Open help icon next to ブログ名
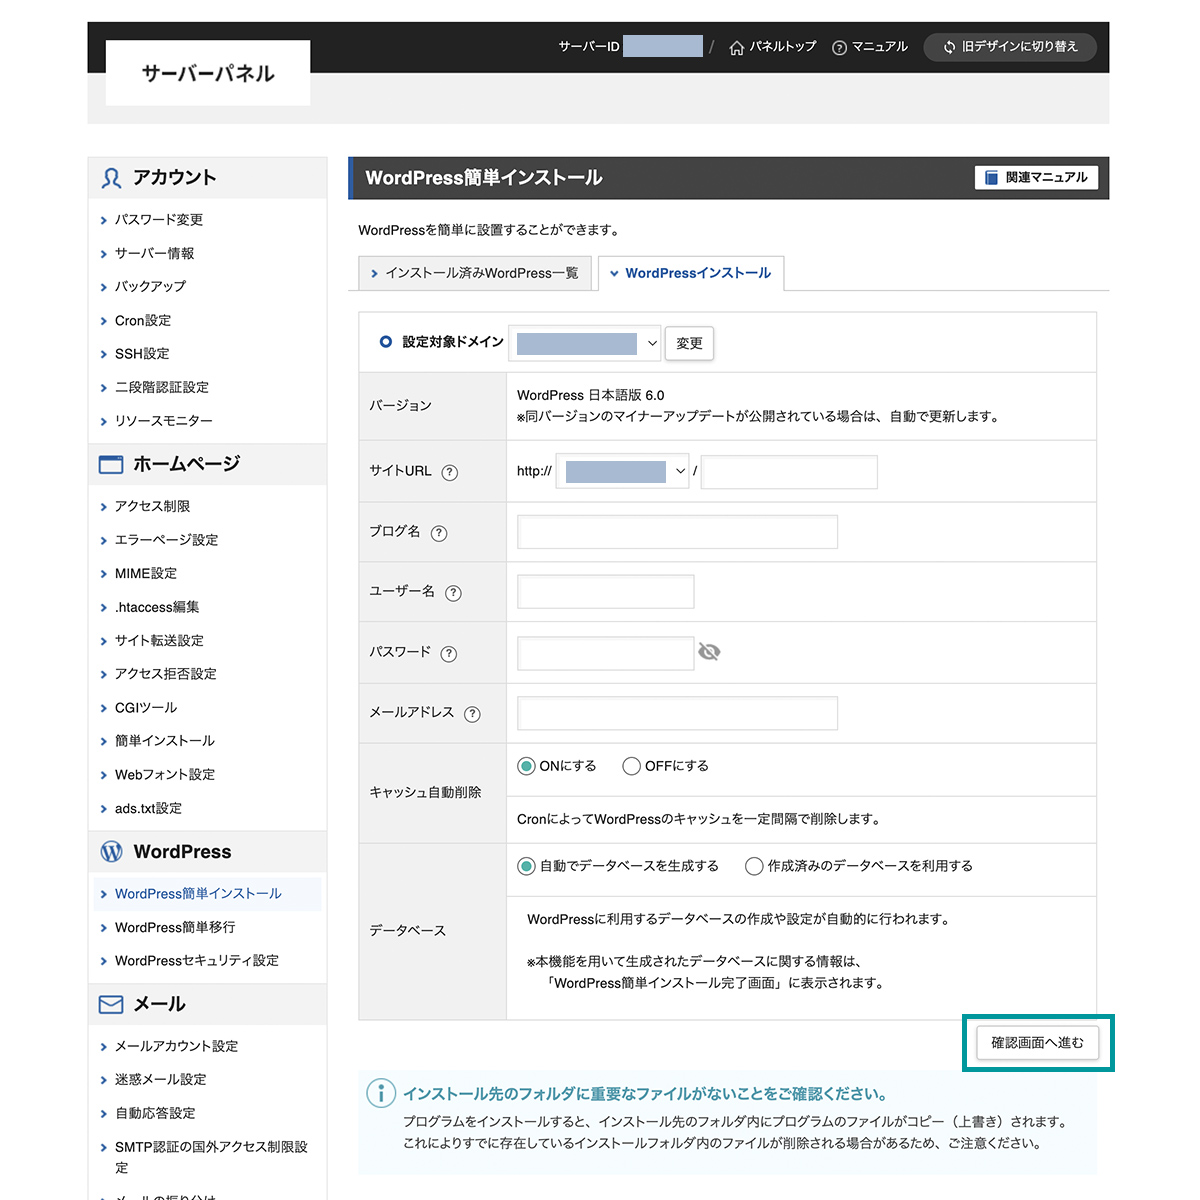1200x1200 pixels. point(439,533)
